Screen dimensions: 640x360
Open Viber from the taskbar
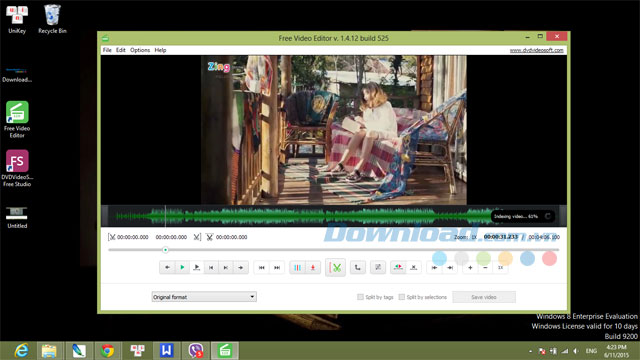point(196,351)
